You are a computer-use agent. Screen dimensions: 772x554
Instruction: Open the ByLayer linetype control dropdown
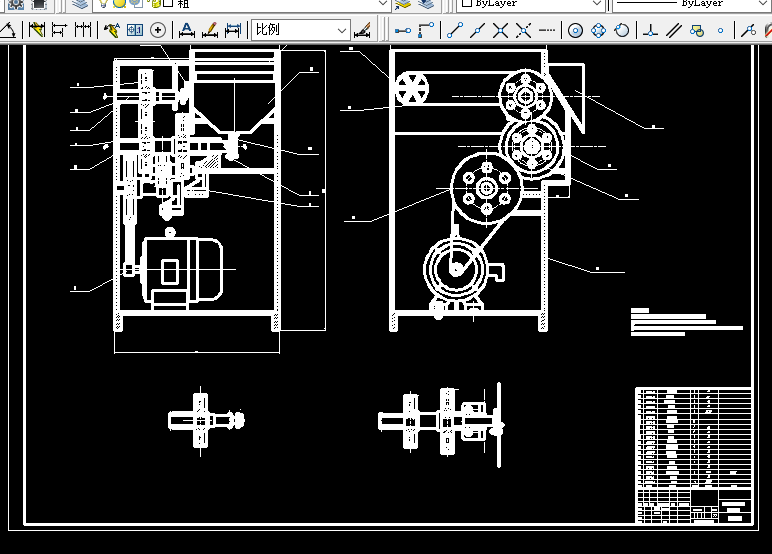click(692, 3)
